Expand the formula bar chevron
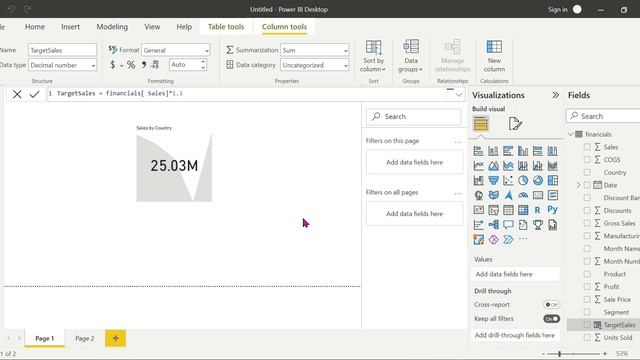This screenshot has height=360, width=640. tap(459, 95)
